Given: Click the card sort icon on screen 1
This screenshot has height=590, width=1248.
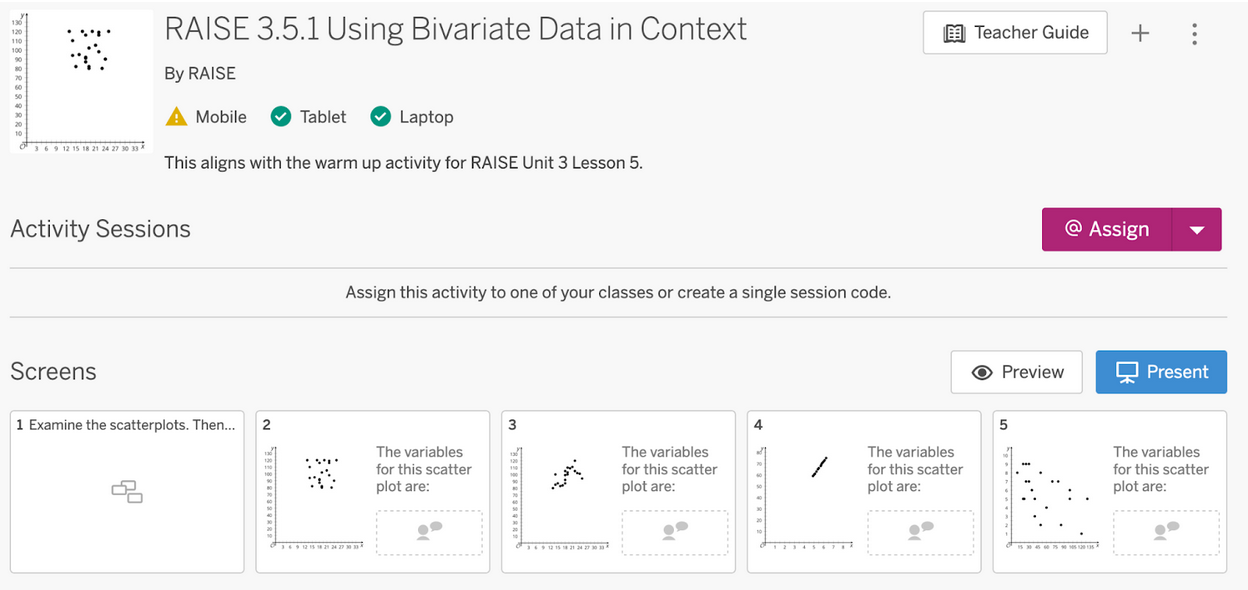Looking at the screenshot, I should (127, 491).
